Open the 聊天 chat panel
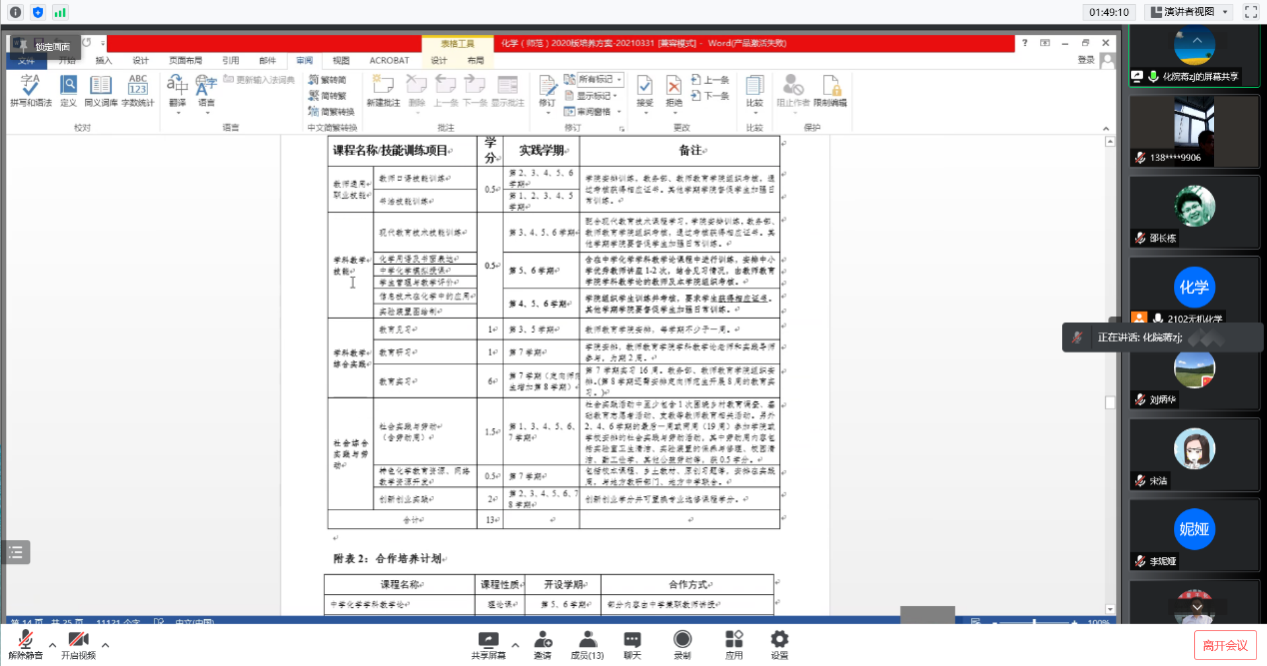The height and width of the screenshot is (666, 1267). tap(632, 644)
